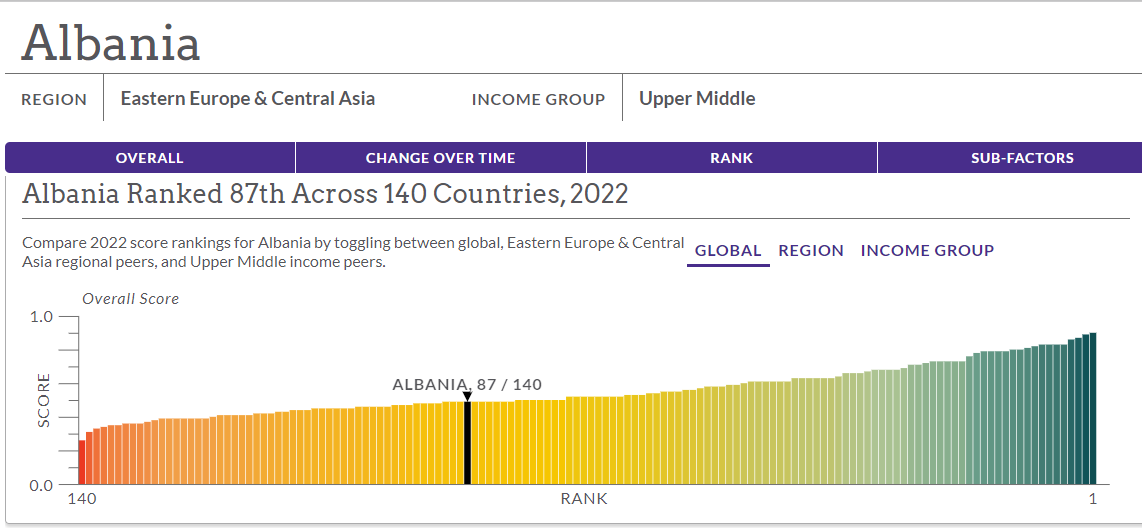Image resolution: width=1142 pixels, height=528 pixels.
Task: Click the 'ALBANIA, 87 / 140' chart label
Action: pyautogui.click(x=467, y=384)
